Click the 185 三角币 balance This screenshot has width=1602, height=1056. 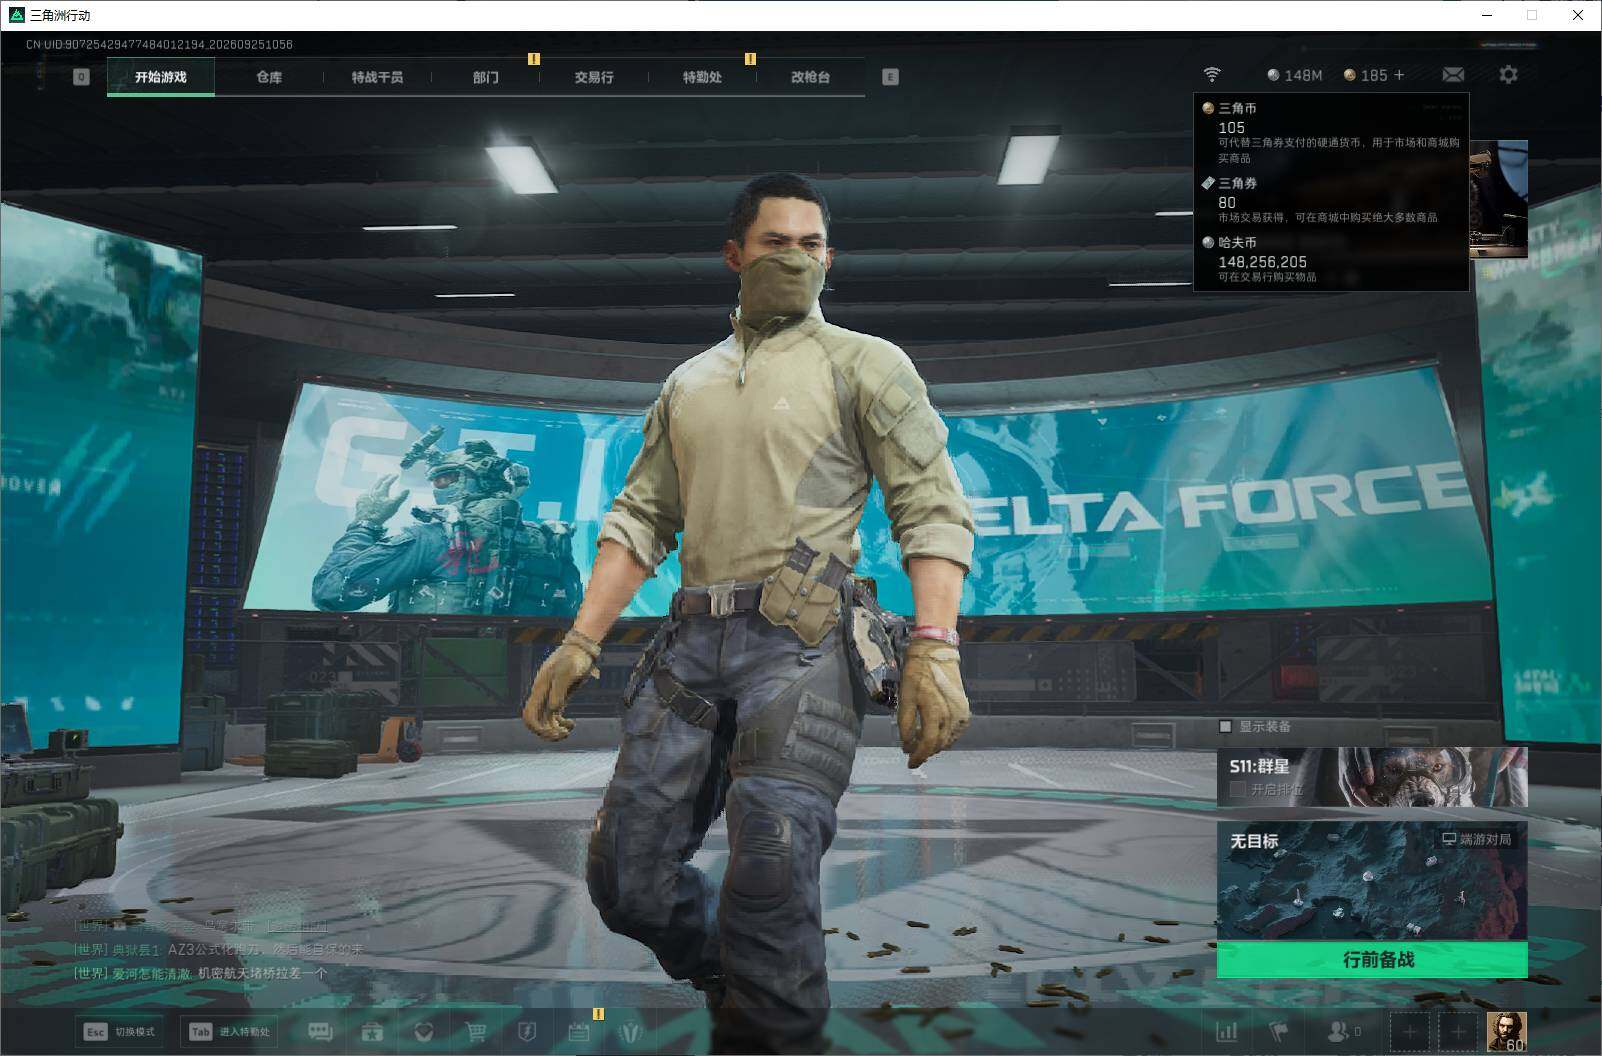point(1366,75)
